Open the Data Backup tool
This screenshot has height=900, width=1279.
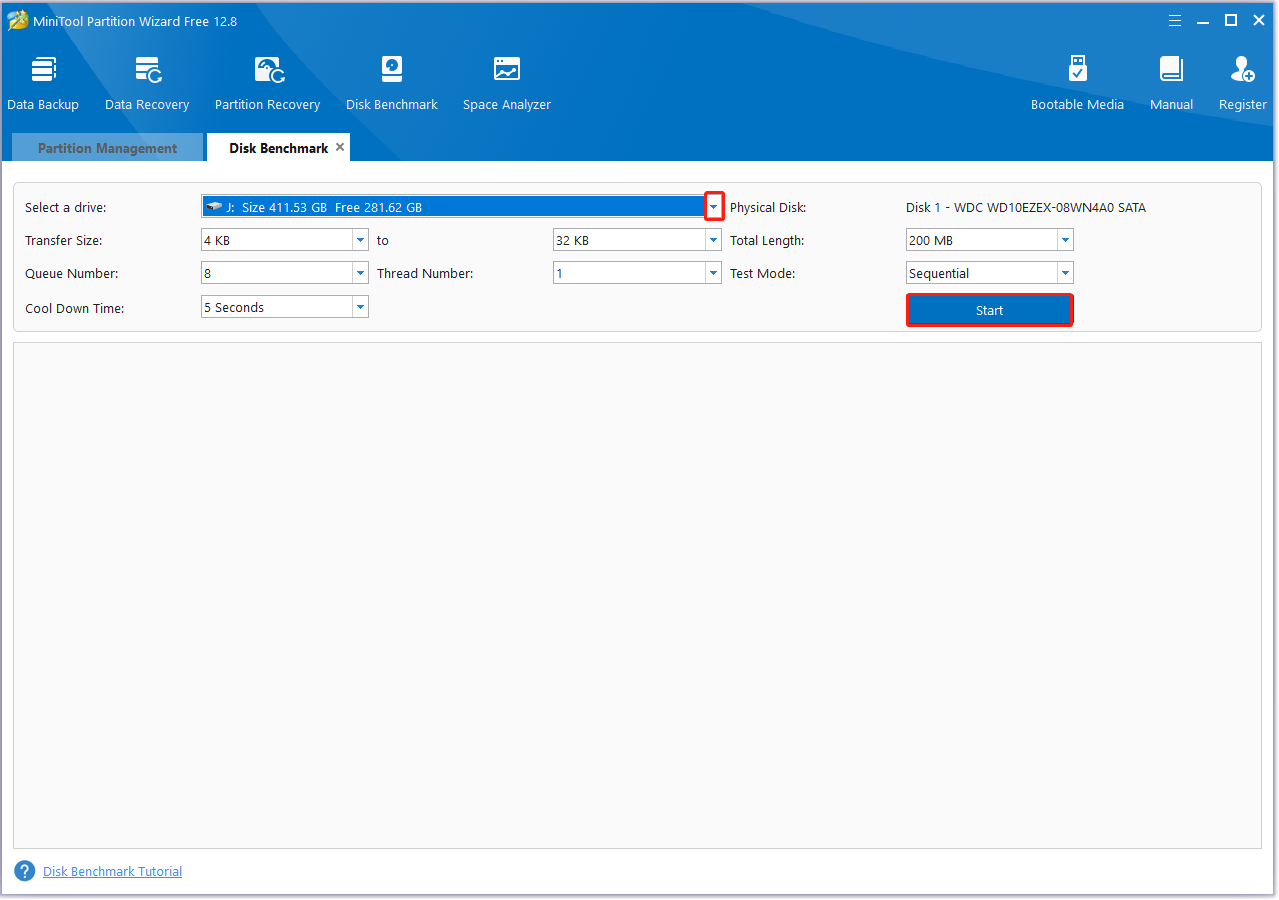coord(43,83)
